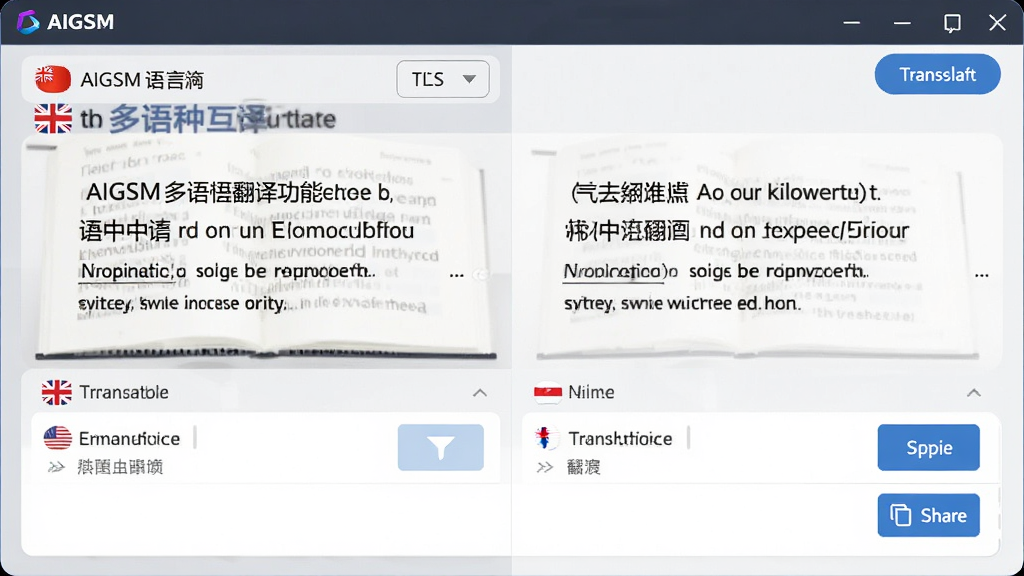Select the Transhtrioice language entry
1024x576 pixels.
pos(620,438)
